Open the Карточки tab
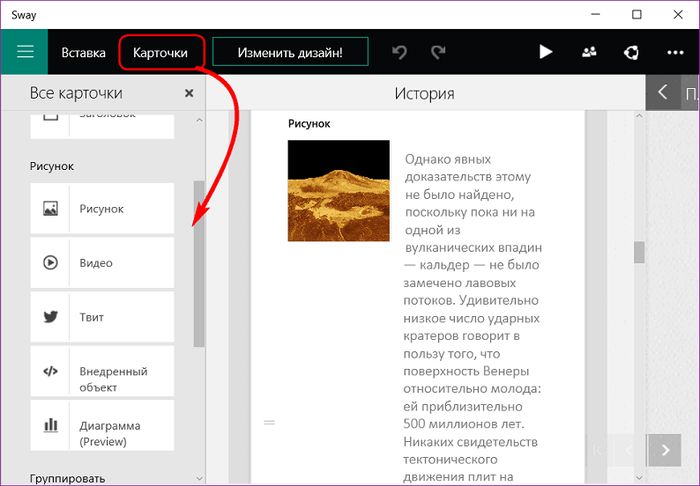The width and height of the screenshot is (700, 486). pyautogui.click(x=163, y=52)
